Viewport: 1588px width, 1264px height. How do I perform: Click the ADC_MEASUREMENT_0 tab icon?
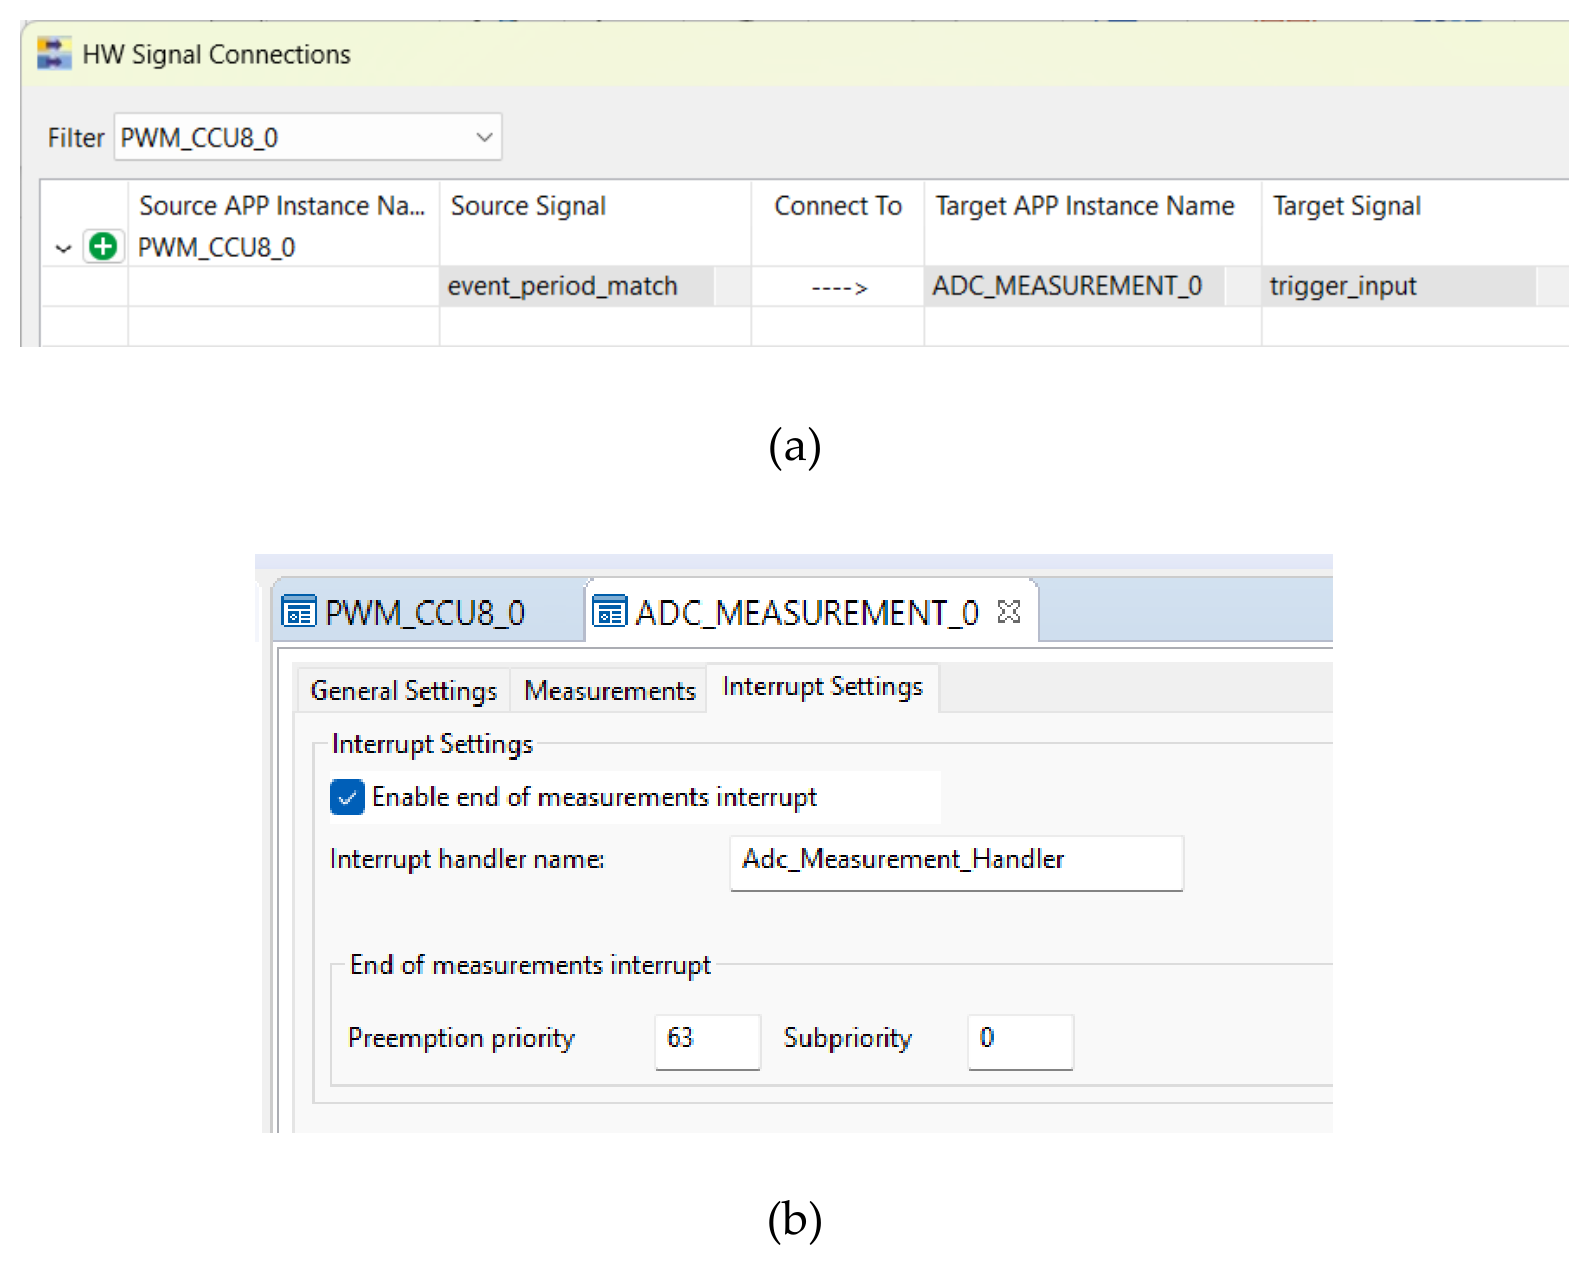click(610, 611)
